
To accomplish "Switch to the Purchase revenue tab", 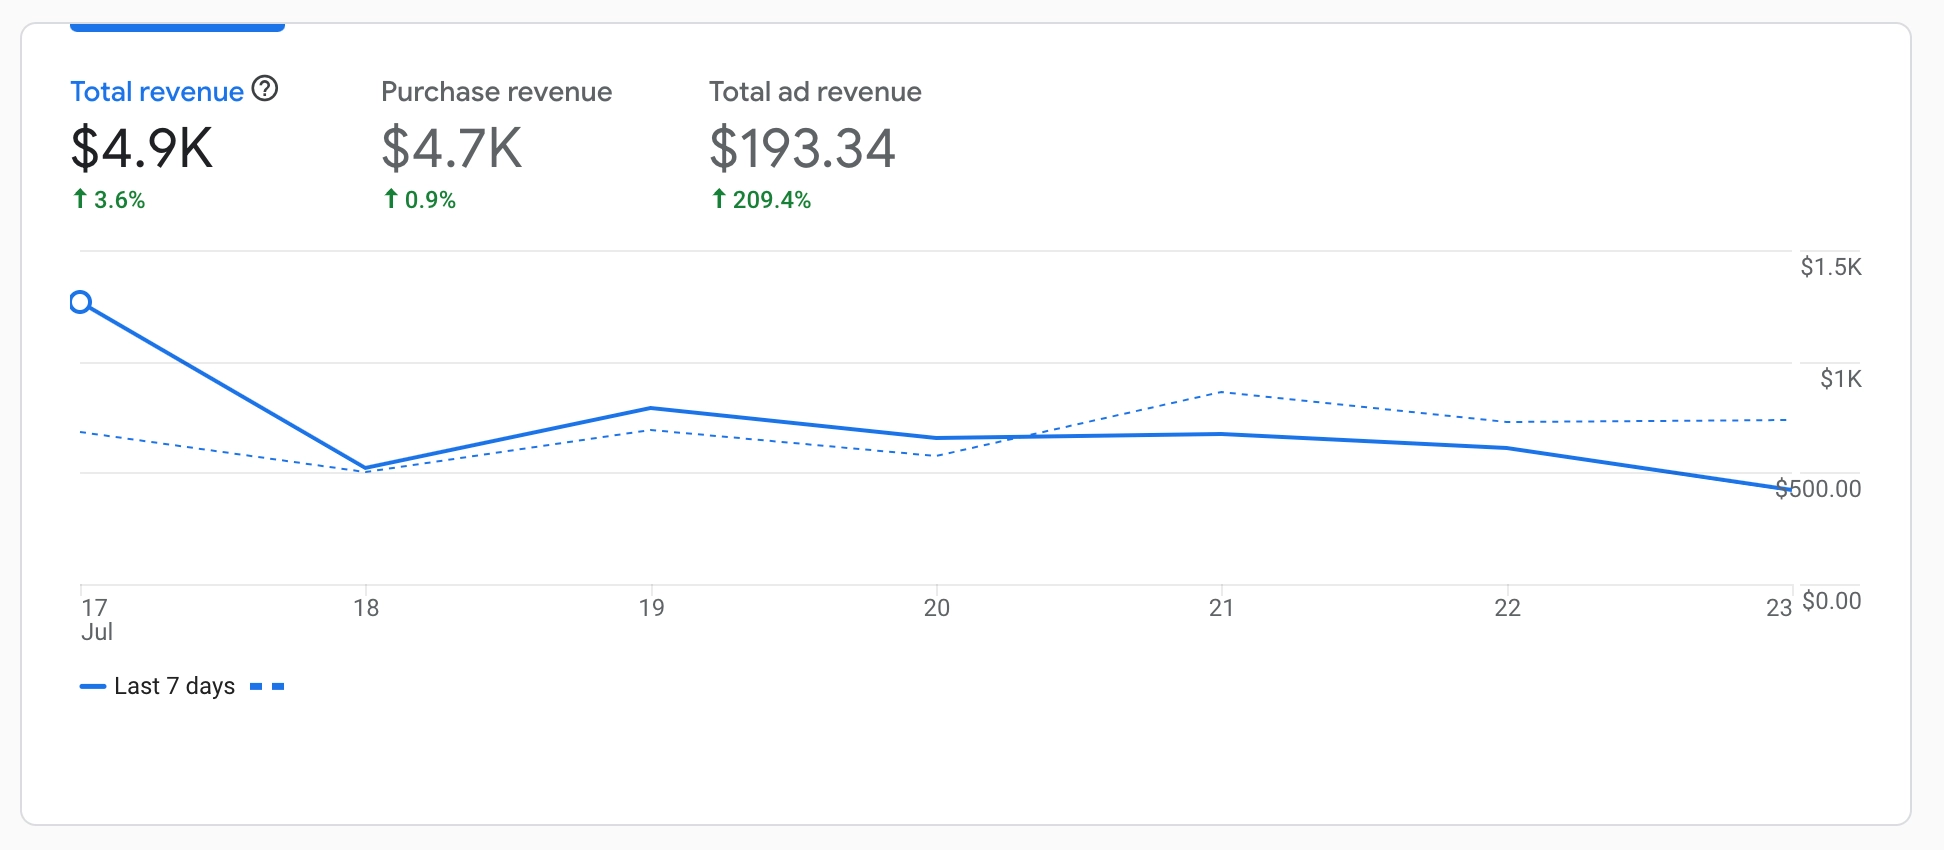I will pos(496,92).
